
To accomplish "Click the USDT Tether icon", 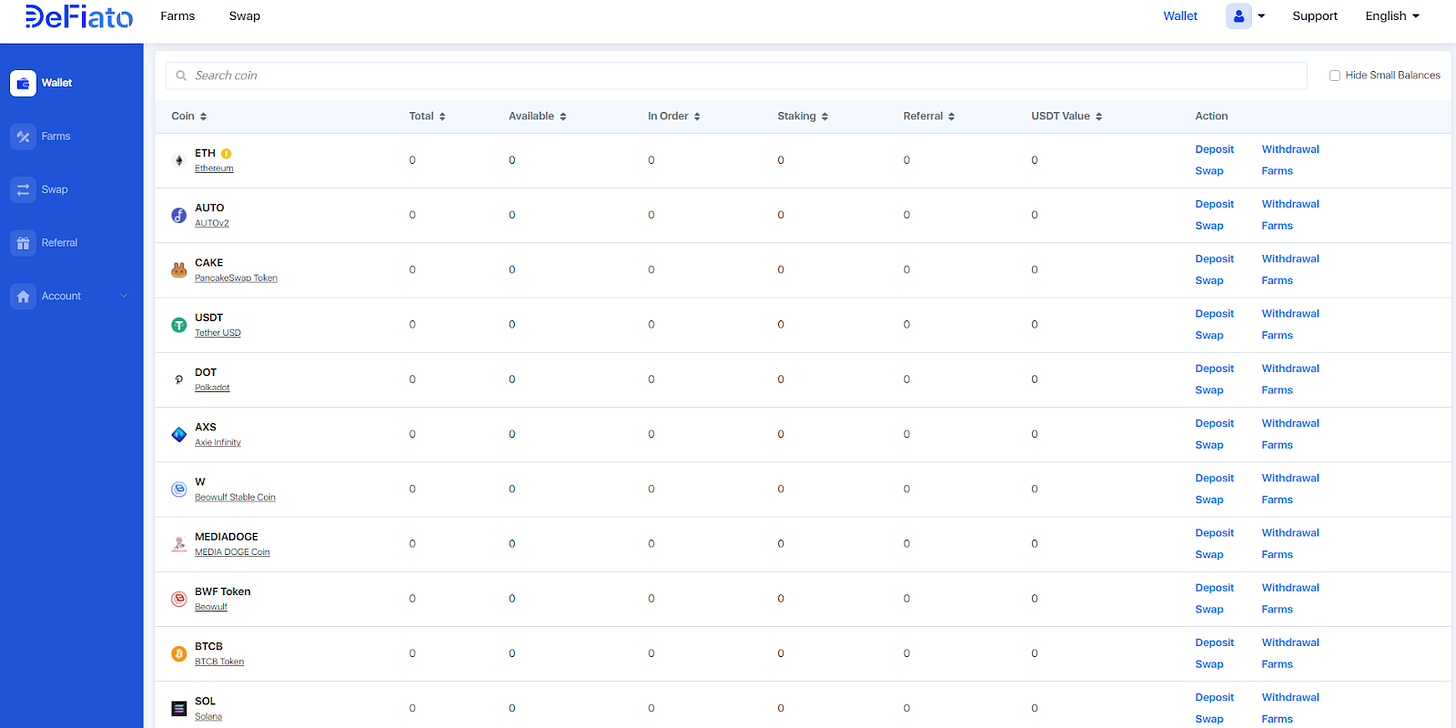I will (x=179, y=325).
